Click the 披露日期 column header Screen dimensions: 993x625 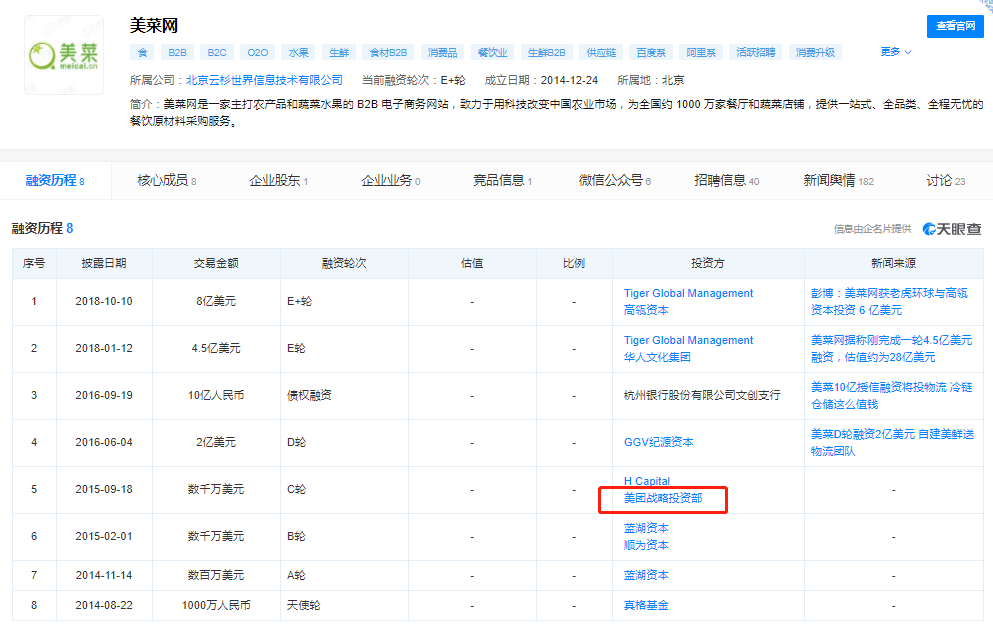point(104,263)
